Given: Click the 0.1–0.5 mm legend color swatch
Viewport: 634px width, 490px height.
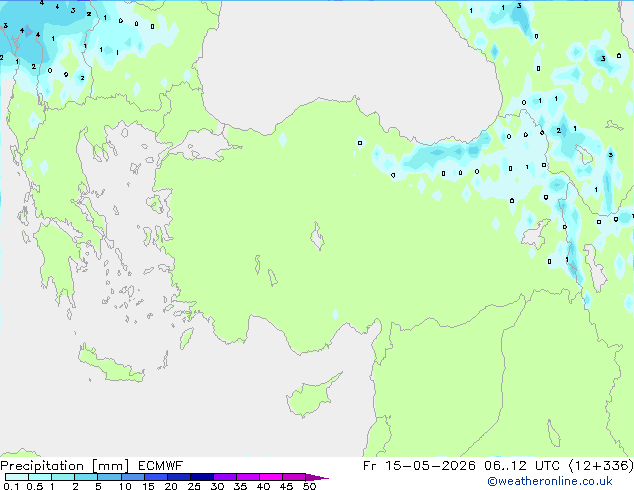Looking at the screenshot, I should [17, 477].
